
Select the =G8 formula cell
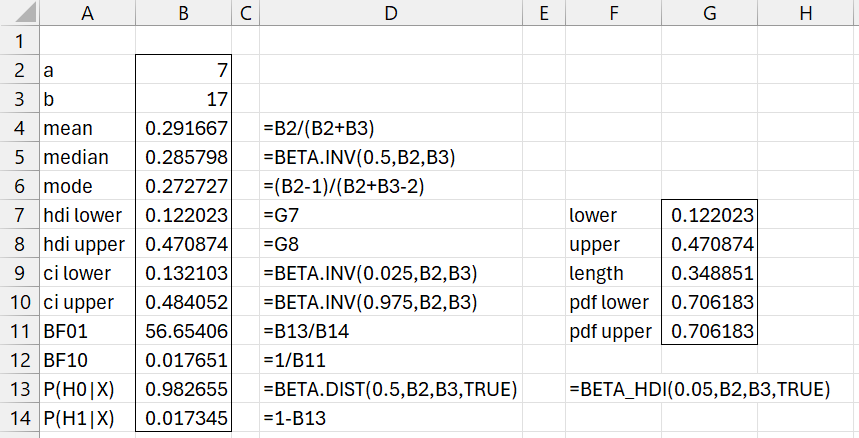pyautogui.click(x=391, y=244)
